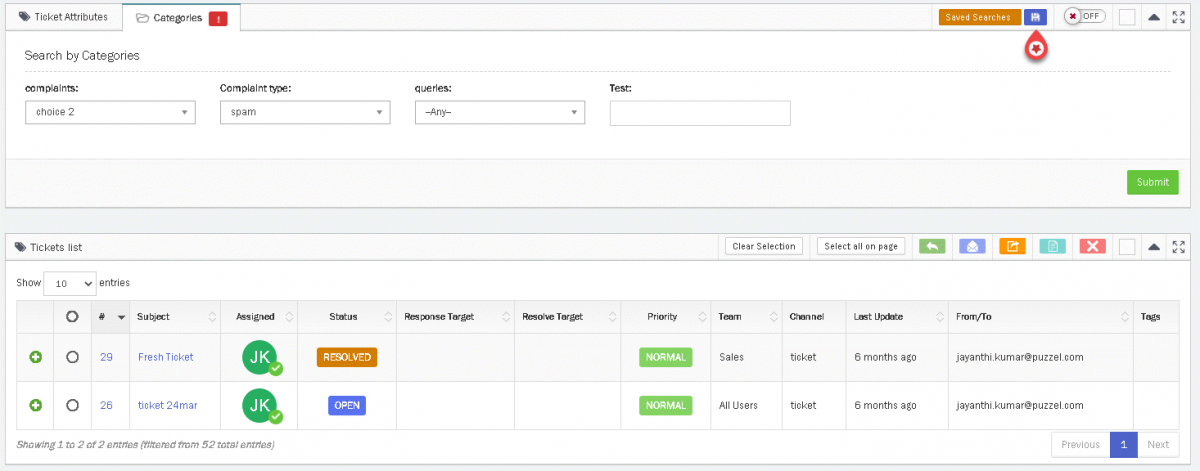The width and height of the screenshot is (1200, 471).
Task: Maximize the Tickets list panel to fullscreen
Action: (x=1178, y=246)
